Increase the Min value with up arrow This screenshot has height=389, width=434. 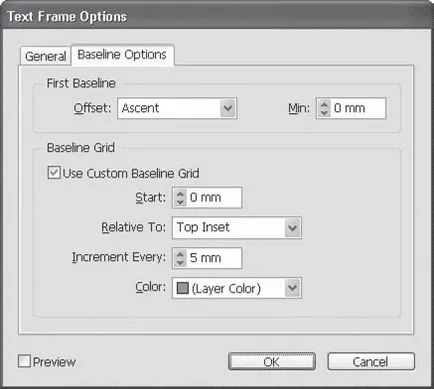324,104
